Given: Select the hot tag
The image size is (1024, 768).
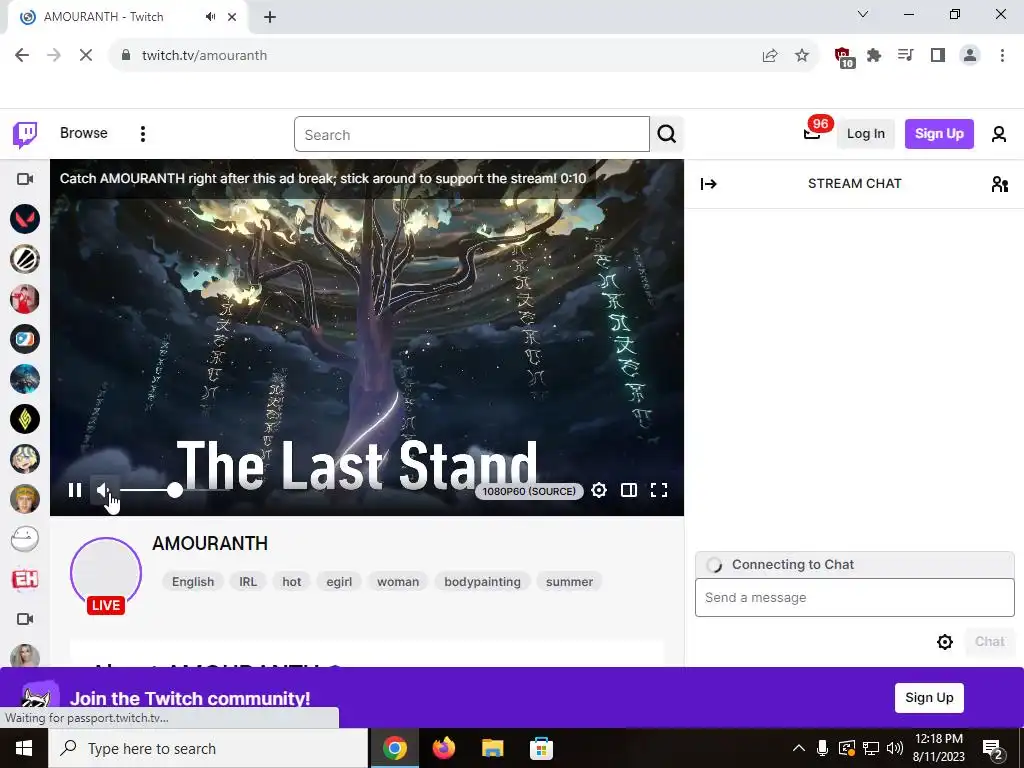Looking at the screenshot, I should click(292, 582).
